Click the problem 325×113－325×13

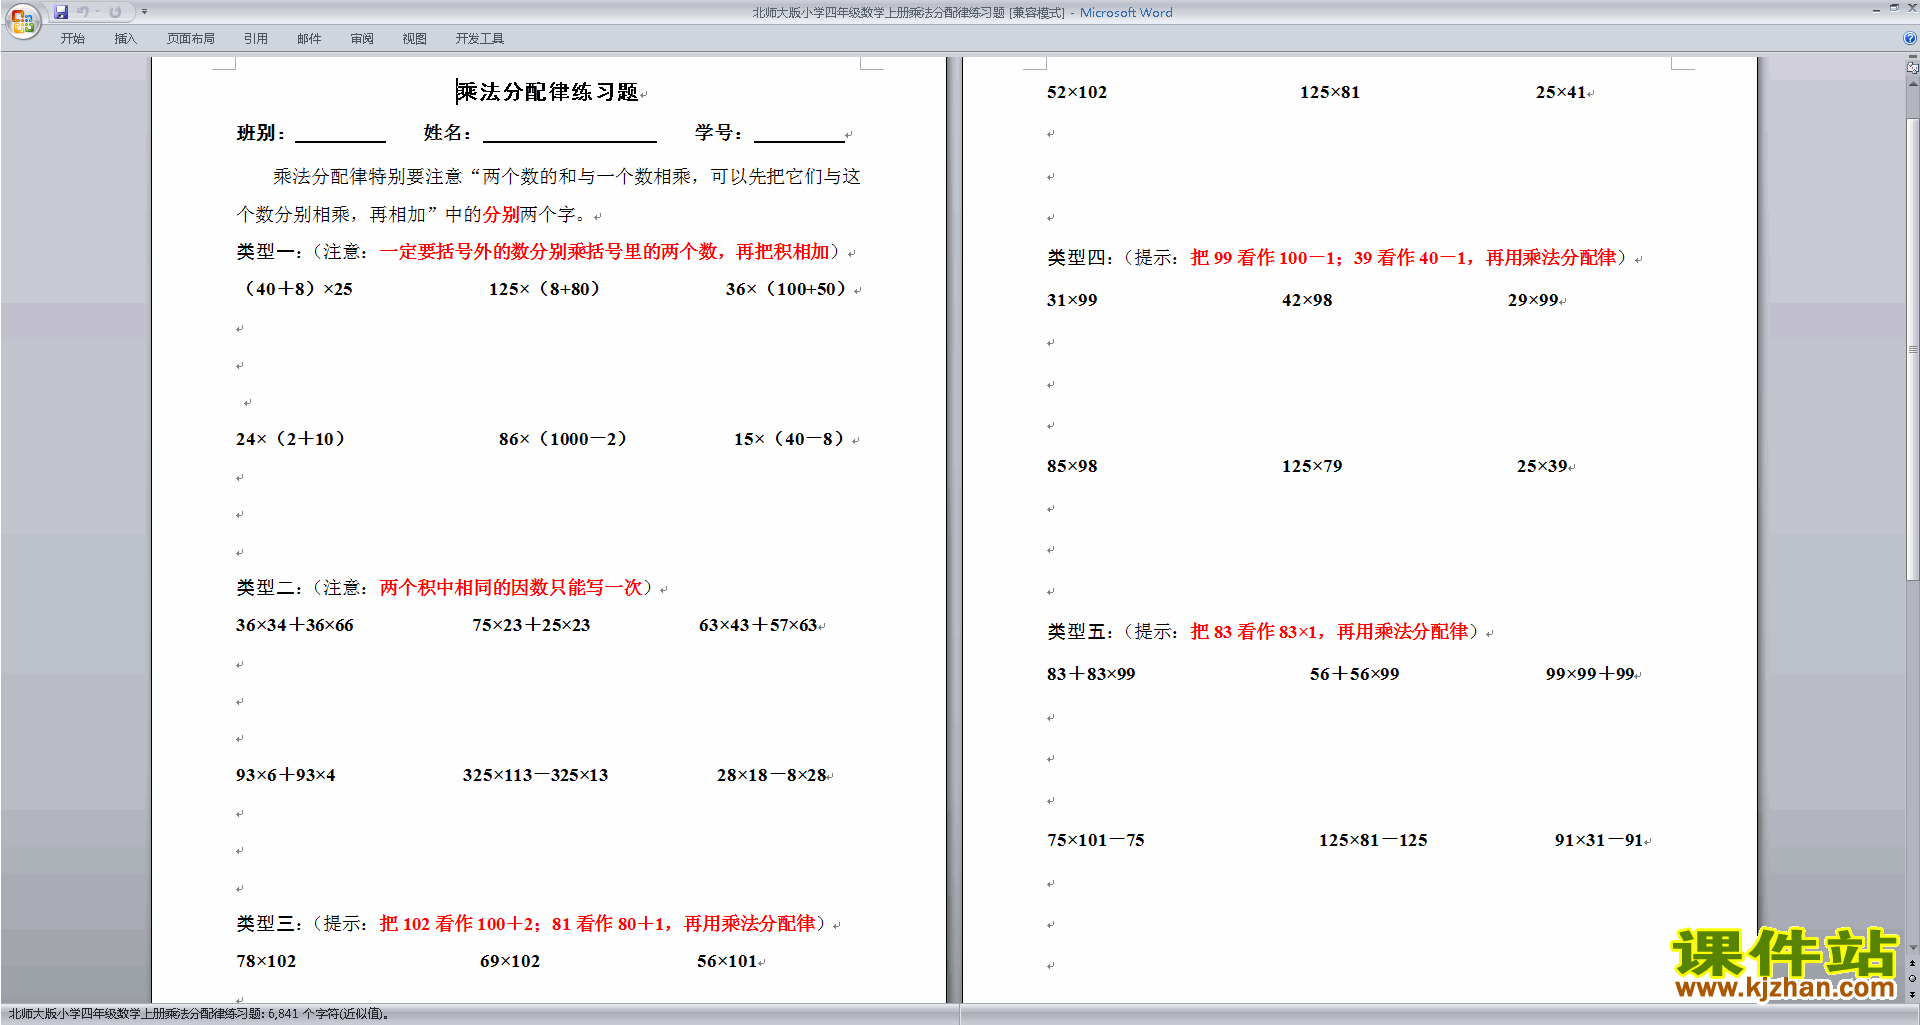click(x=535, y=775)
